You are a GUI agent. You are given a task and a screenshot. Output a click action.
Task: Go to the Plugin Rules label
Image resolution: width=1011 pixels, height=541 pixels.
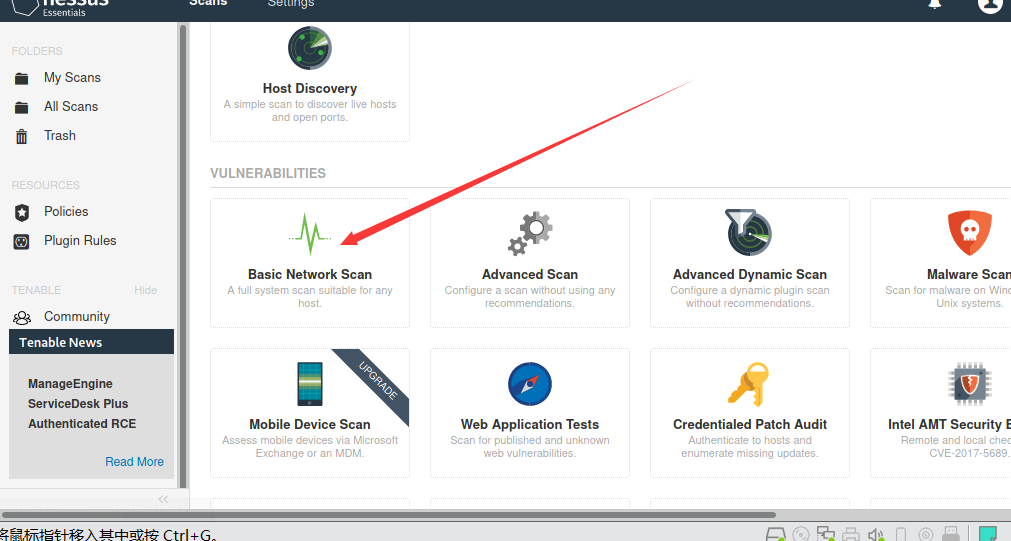pyautogui.click(x=80, y=241)
